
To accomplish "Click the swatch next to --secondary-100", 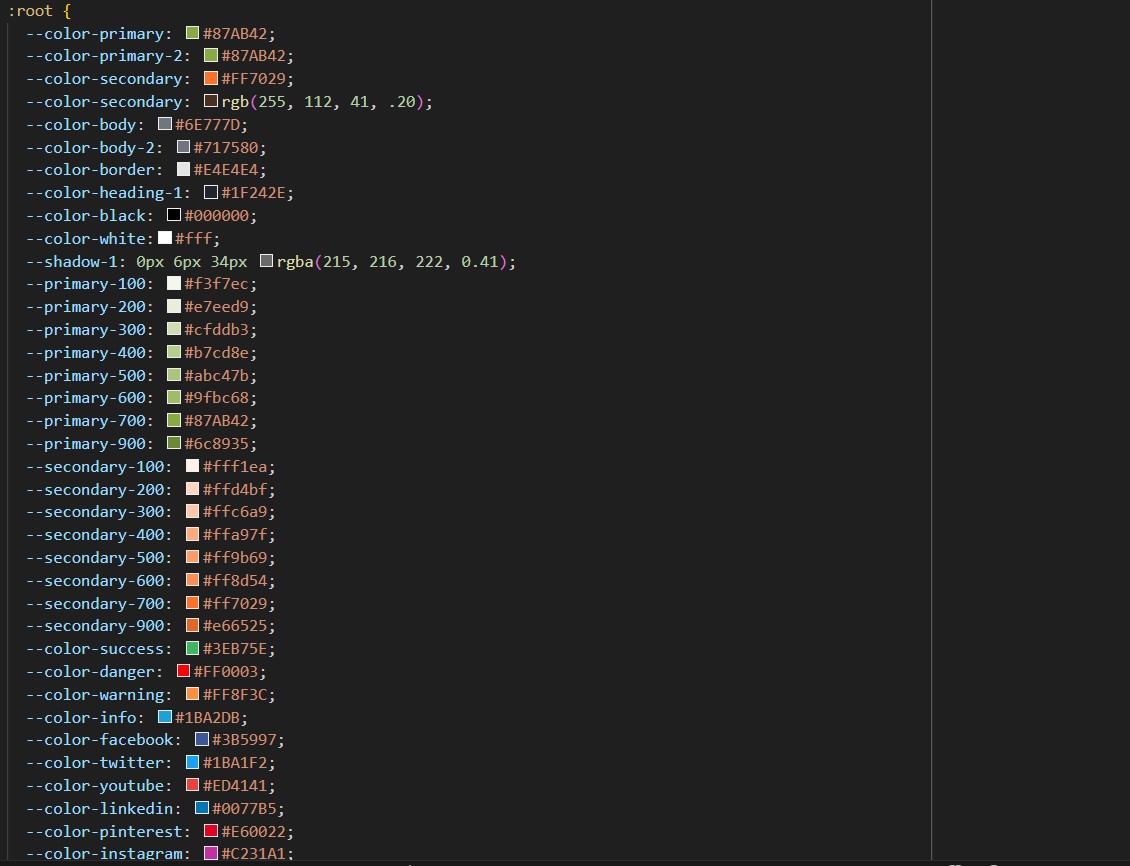I will [x=191, y=465].
